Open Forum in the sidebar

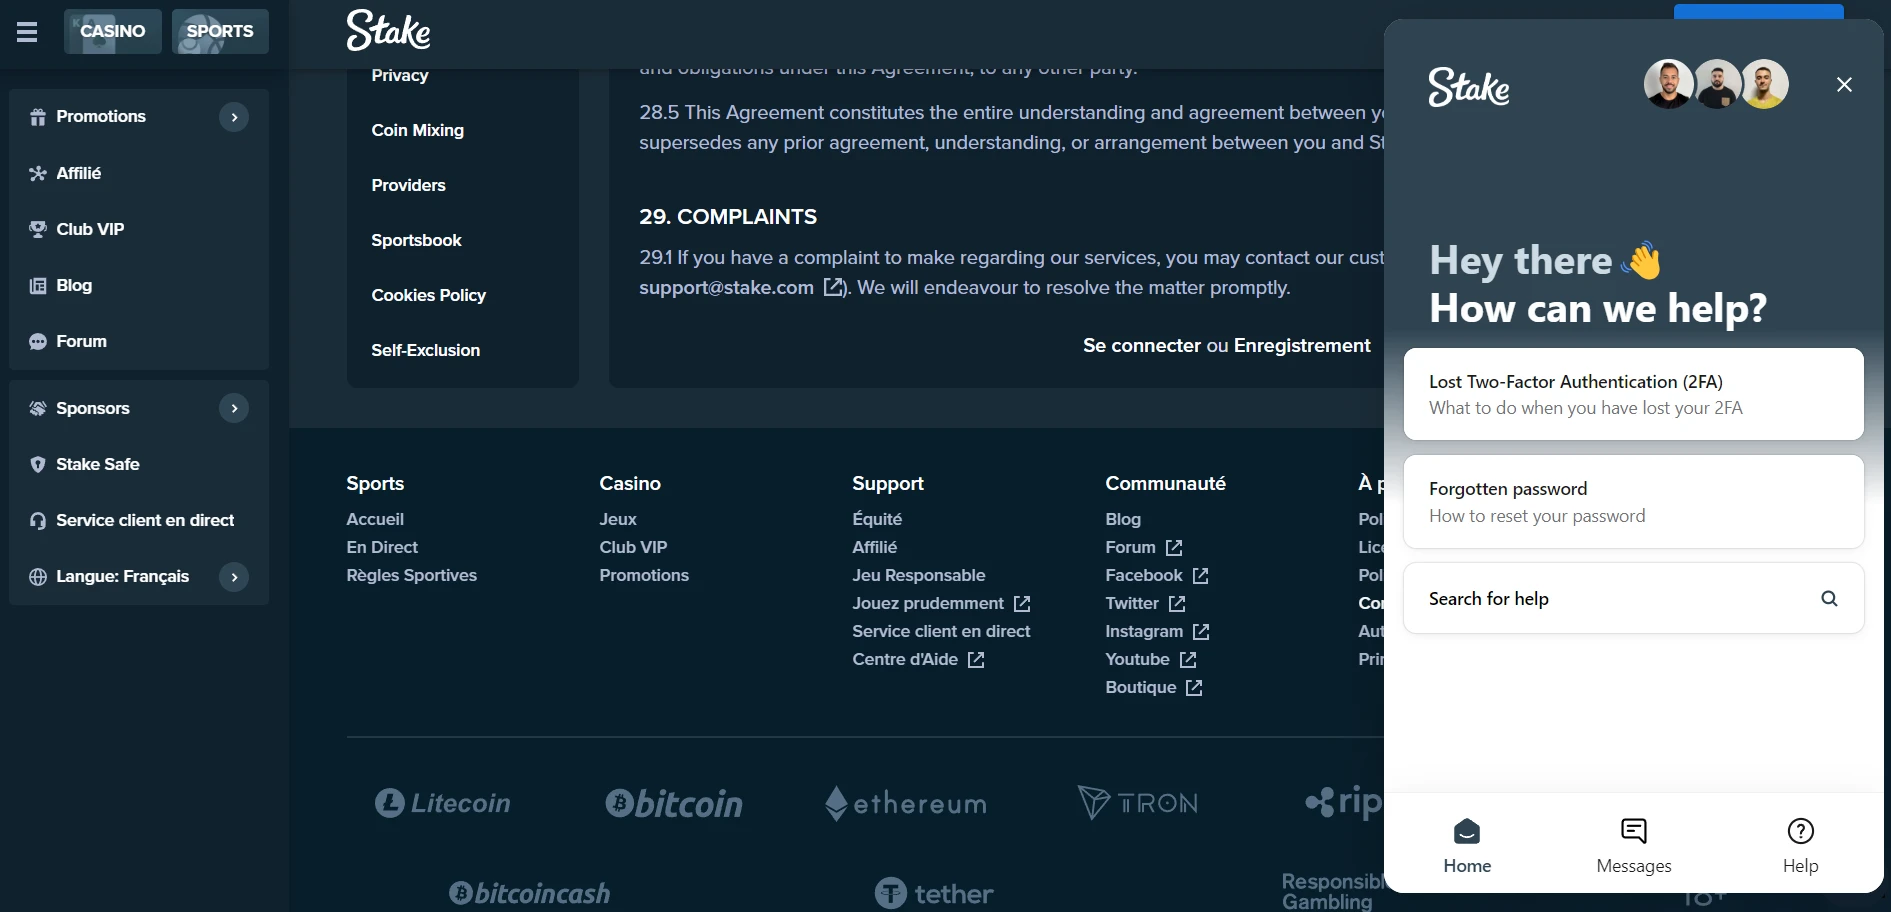point(81,341)
